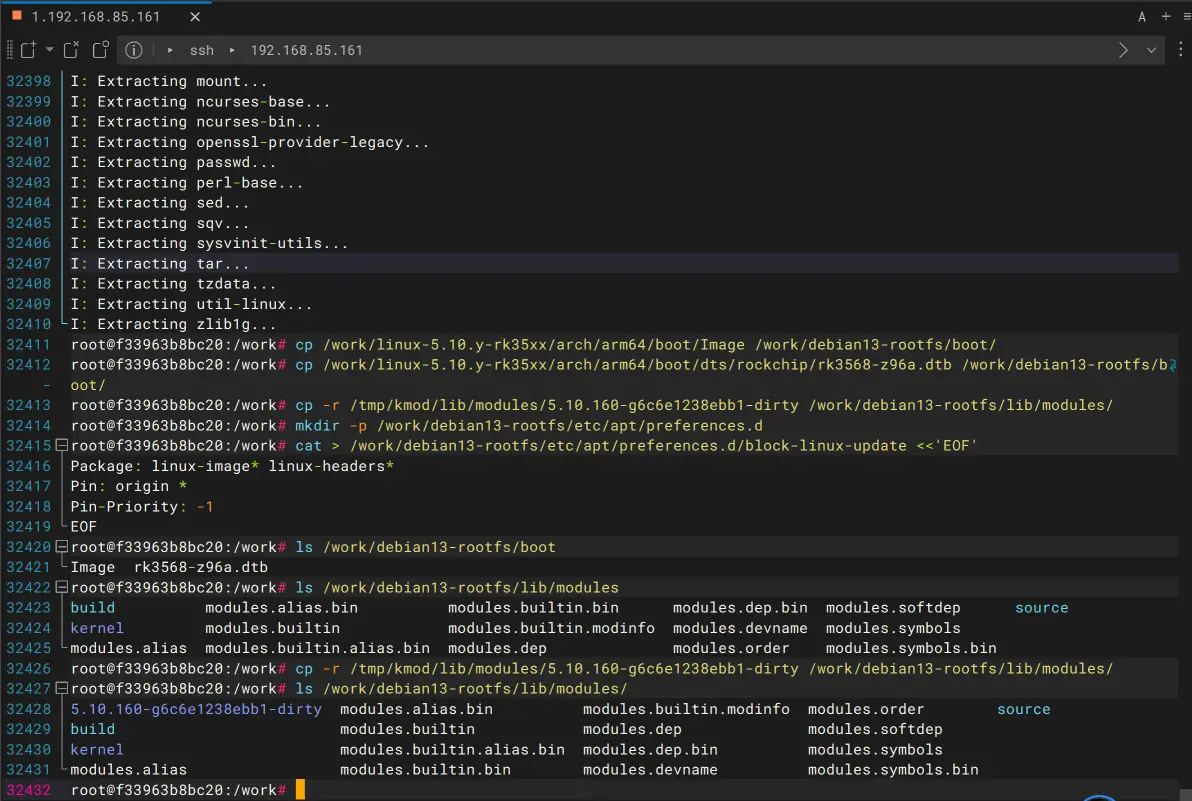Click the highlighted line number 32432
Viewport: 1192px width, 801px height.
pyautogui.click(x=28, y=790)
